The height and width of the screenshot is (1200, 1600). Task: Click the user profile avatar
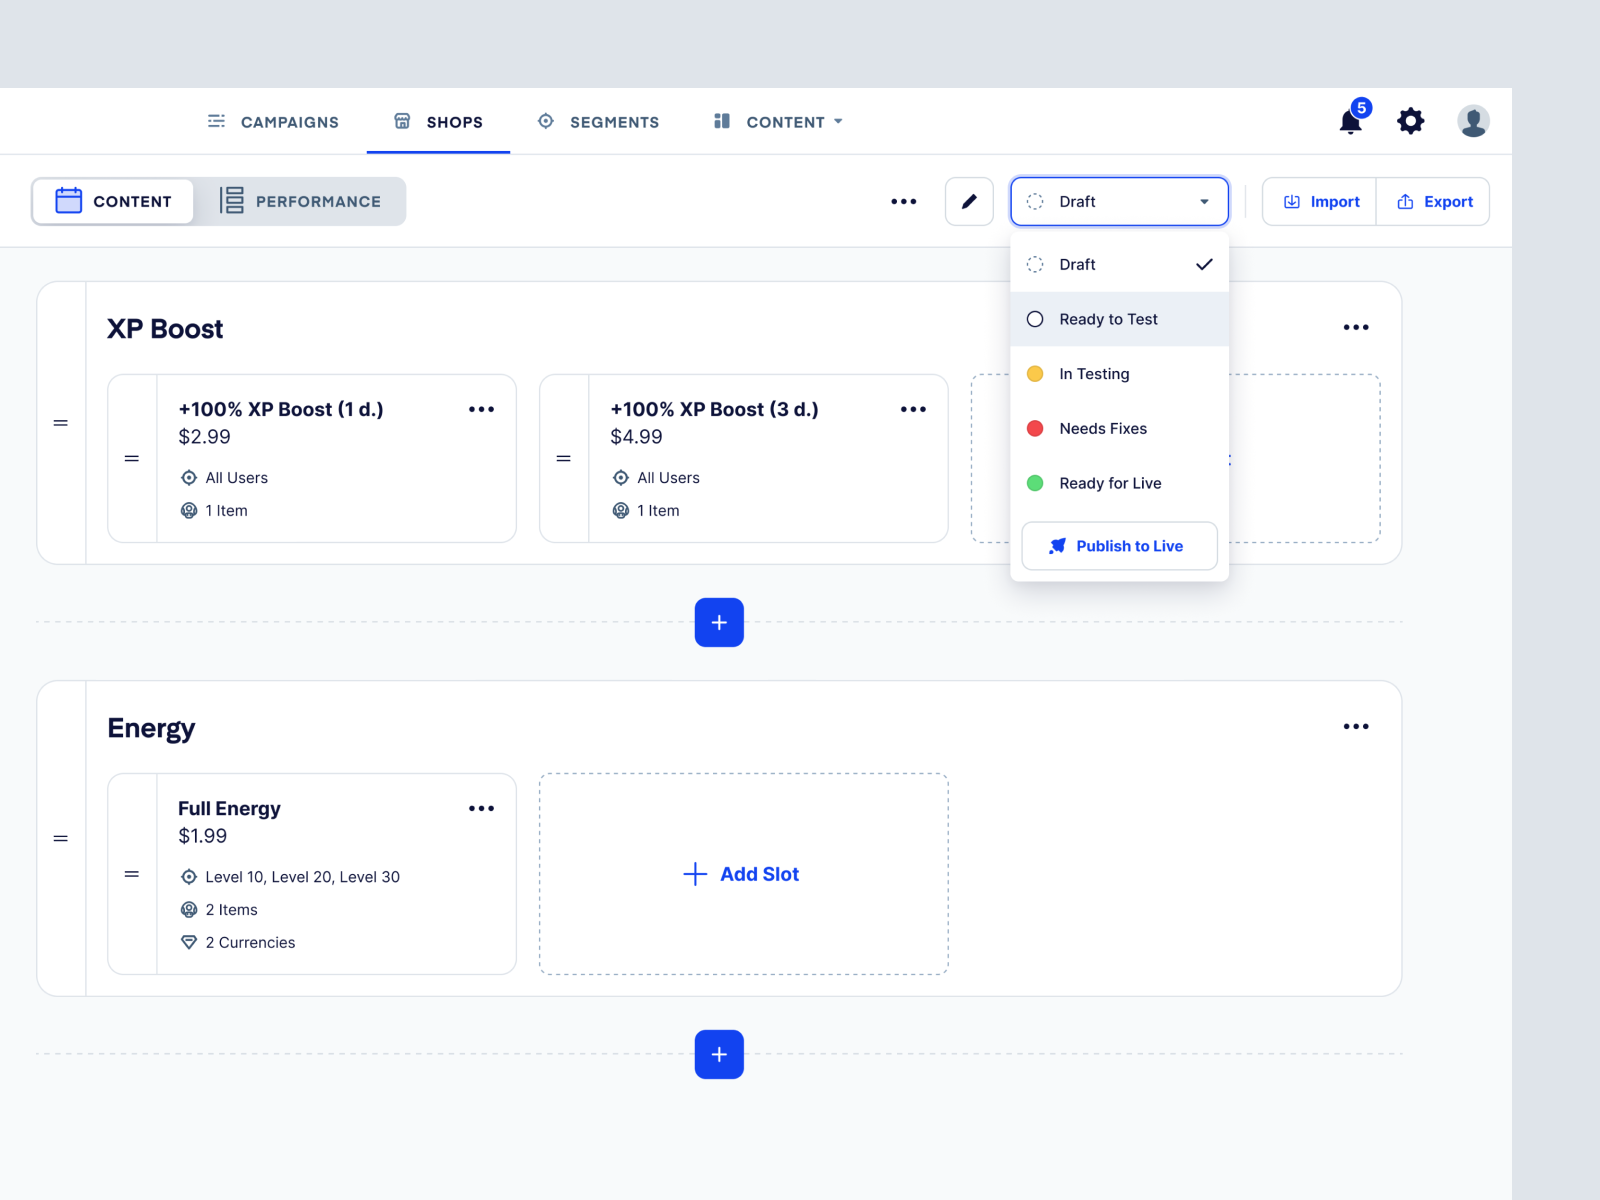click(1473, 120)
